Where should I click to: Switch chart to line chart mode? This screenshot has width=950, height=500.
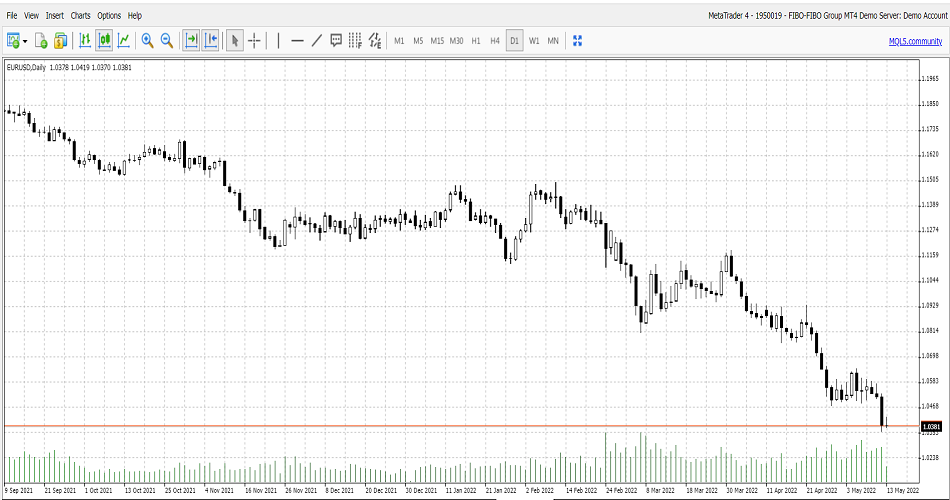point(124,41)
